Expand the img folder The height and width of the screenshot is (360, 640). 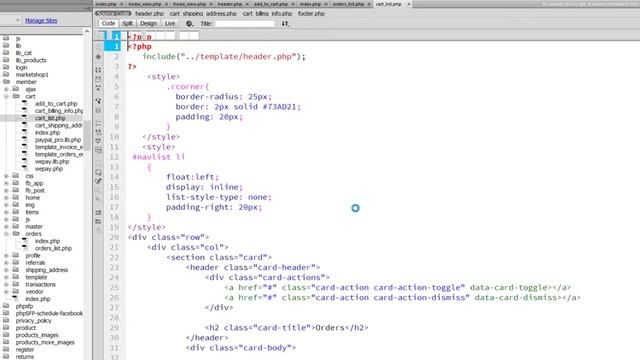6,205
